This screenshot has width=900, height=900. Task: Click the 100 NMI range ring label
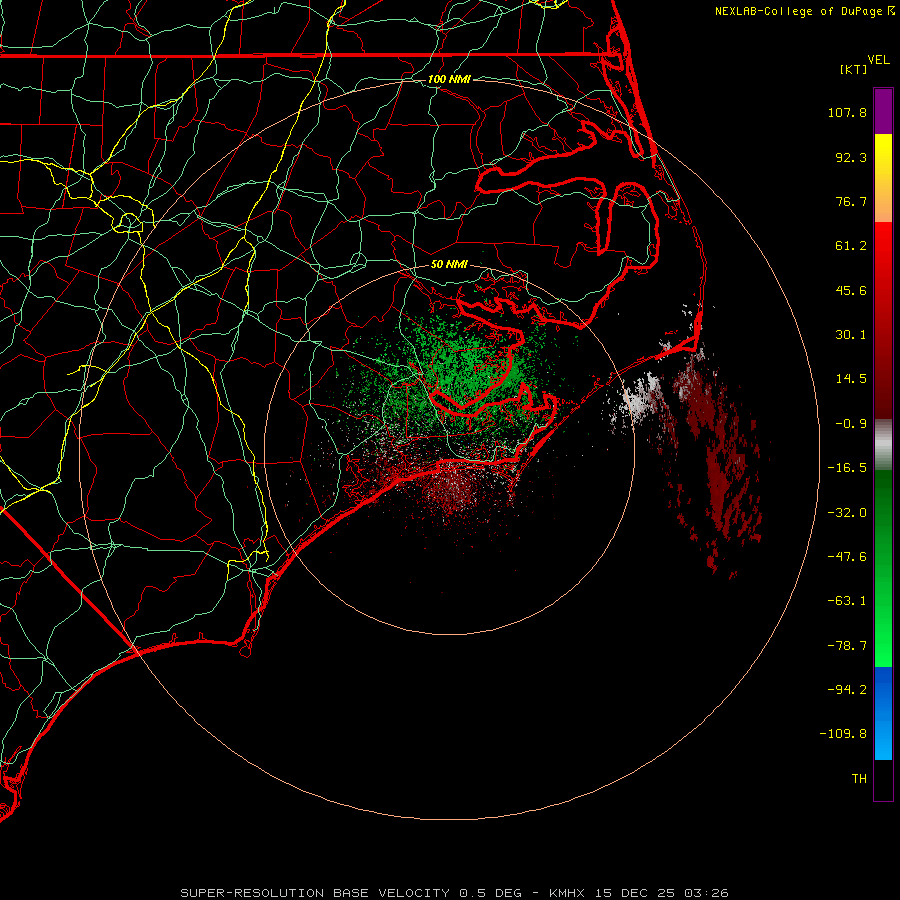click(x=449, y=79)
